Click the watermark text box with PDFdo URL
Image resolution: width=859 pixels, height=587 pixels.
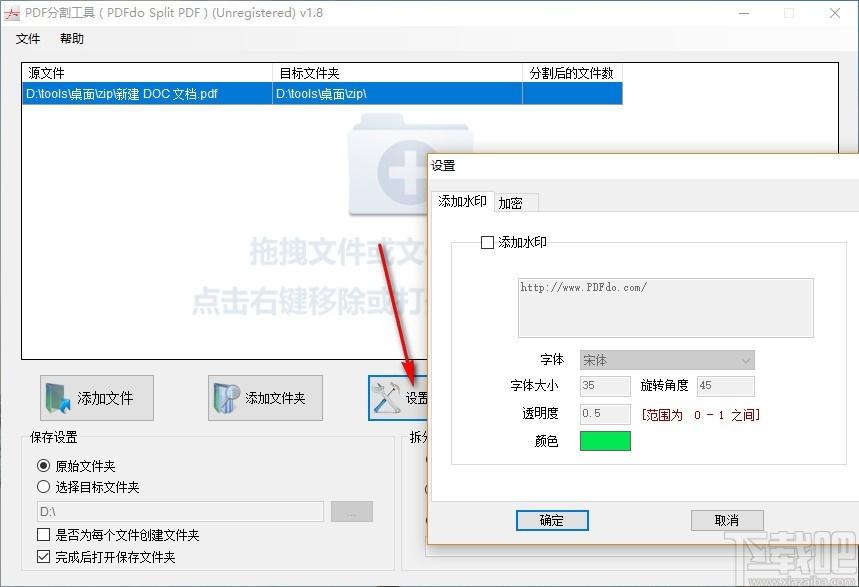[x=665, y=307]
